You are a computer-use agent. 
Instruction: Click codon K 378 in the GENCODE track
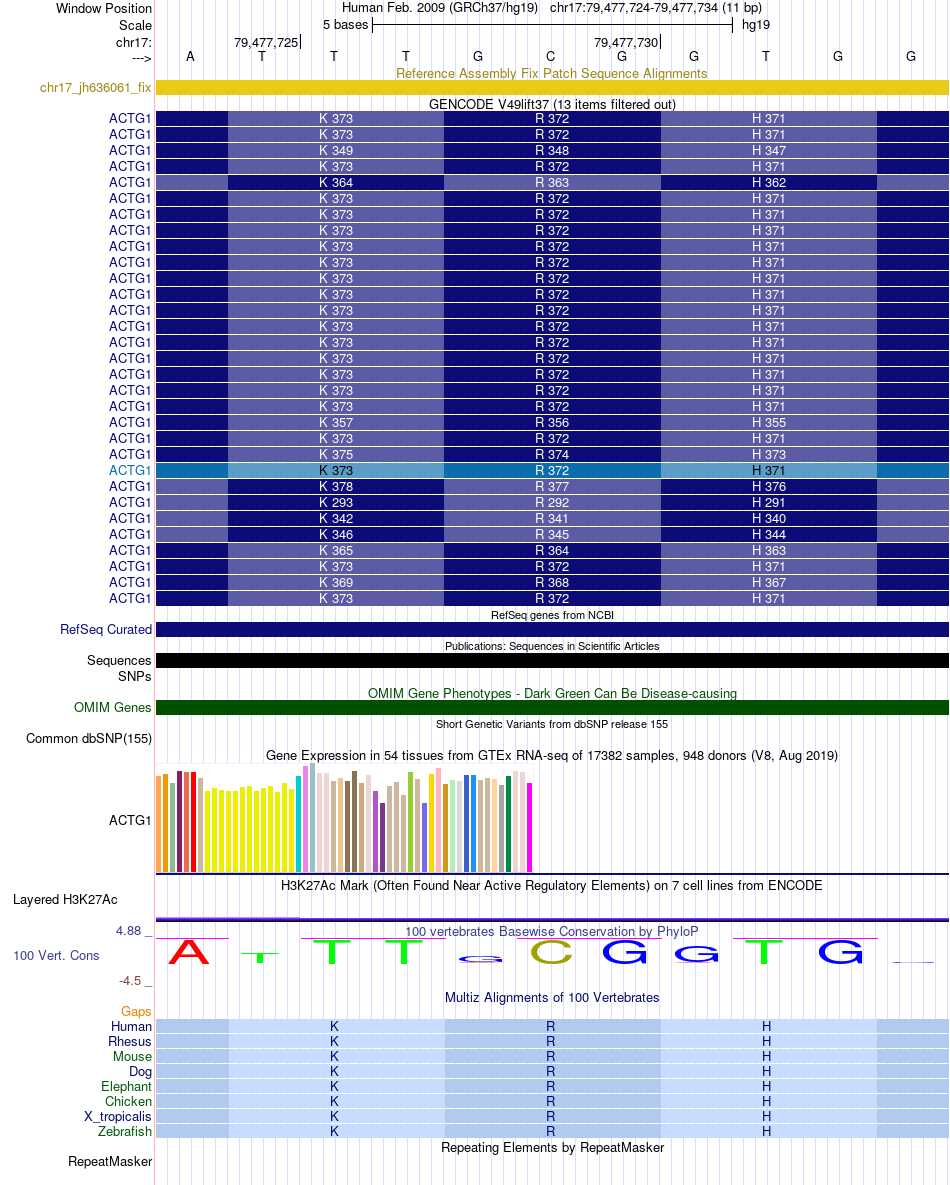pyautogui.click(x=336, y=486)
